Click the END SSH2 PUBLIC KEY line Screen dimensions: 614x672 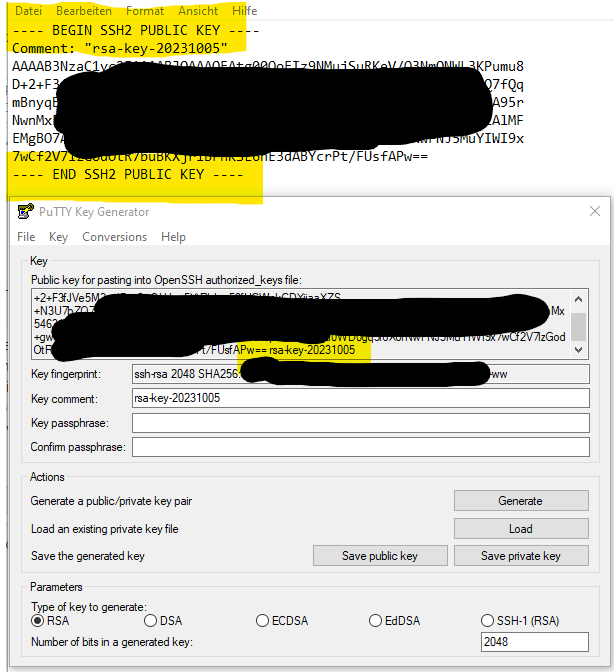128,174
